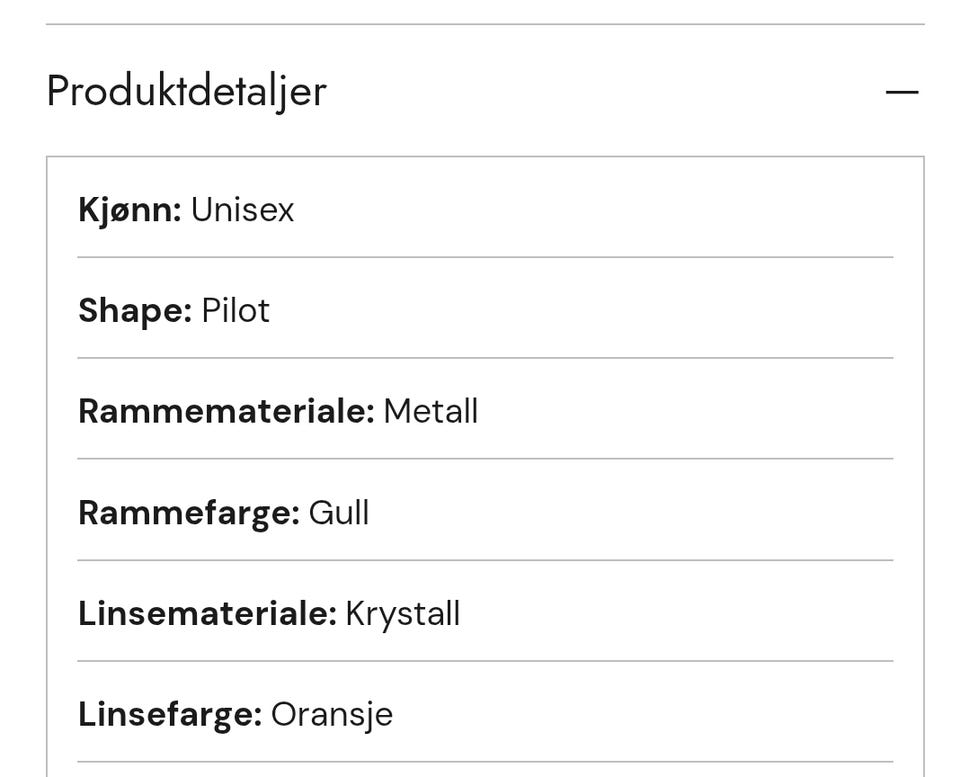Click the Linsefarge label
Screen dimensions: 960x777
point(170,714)
